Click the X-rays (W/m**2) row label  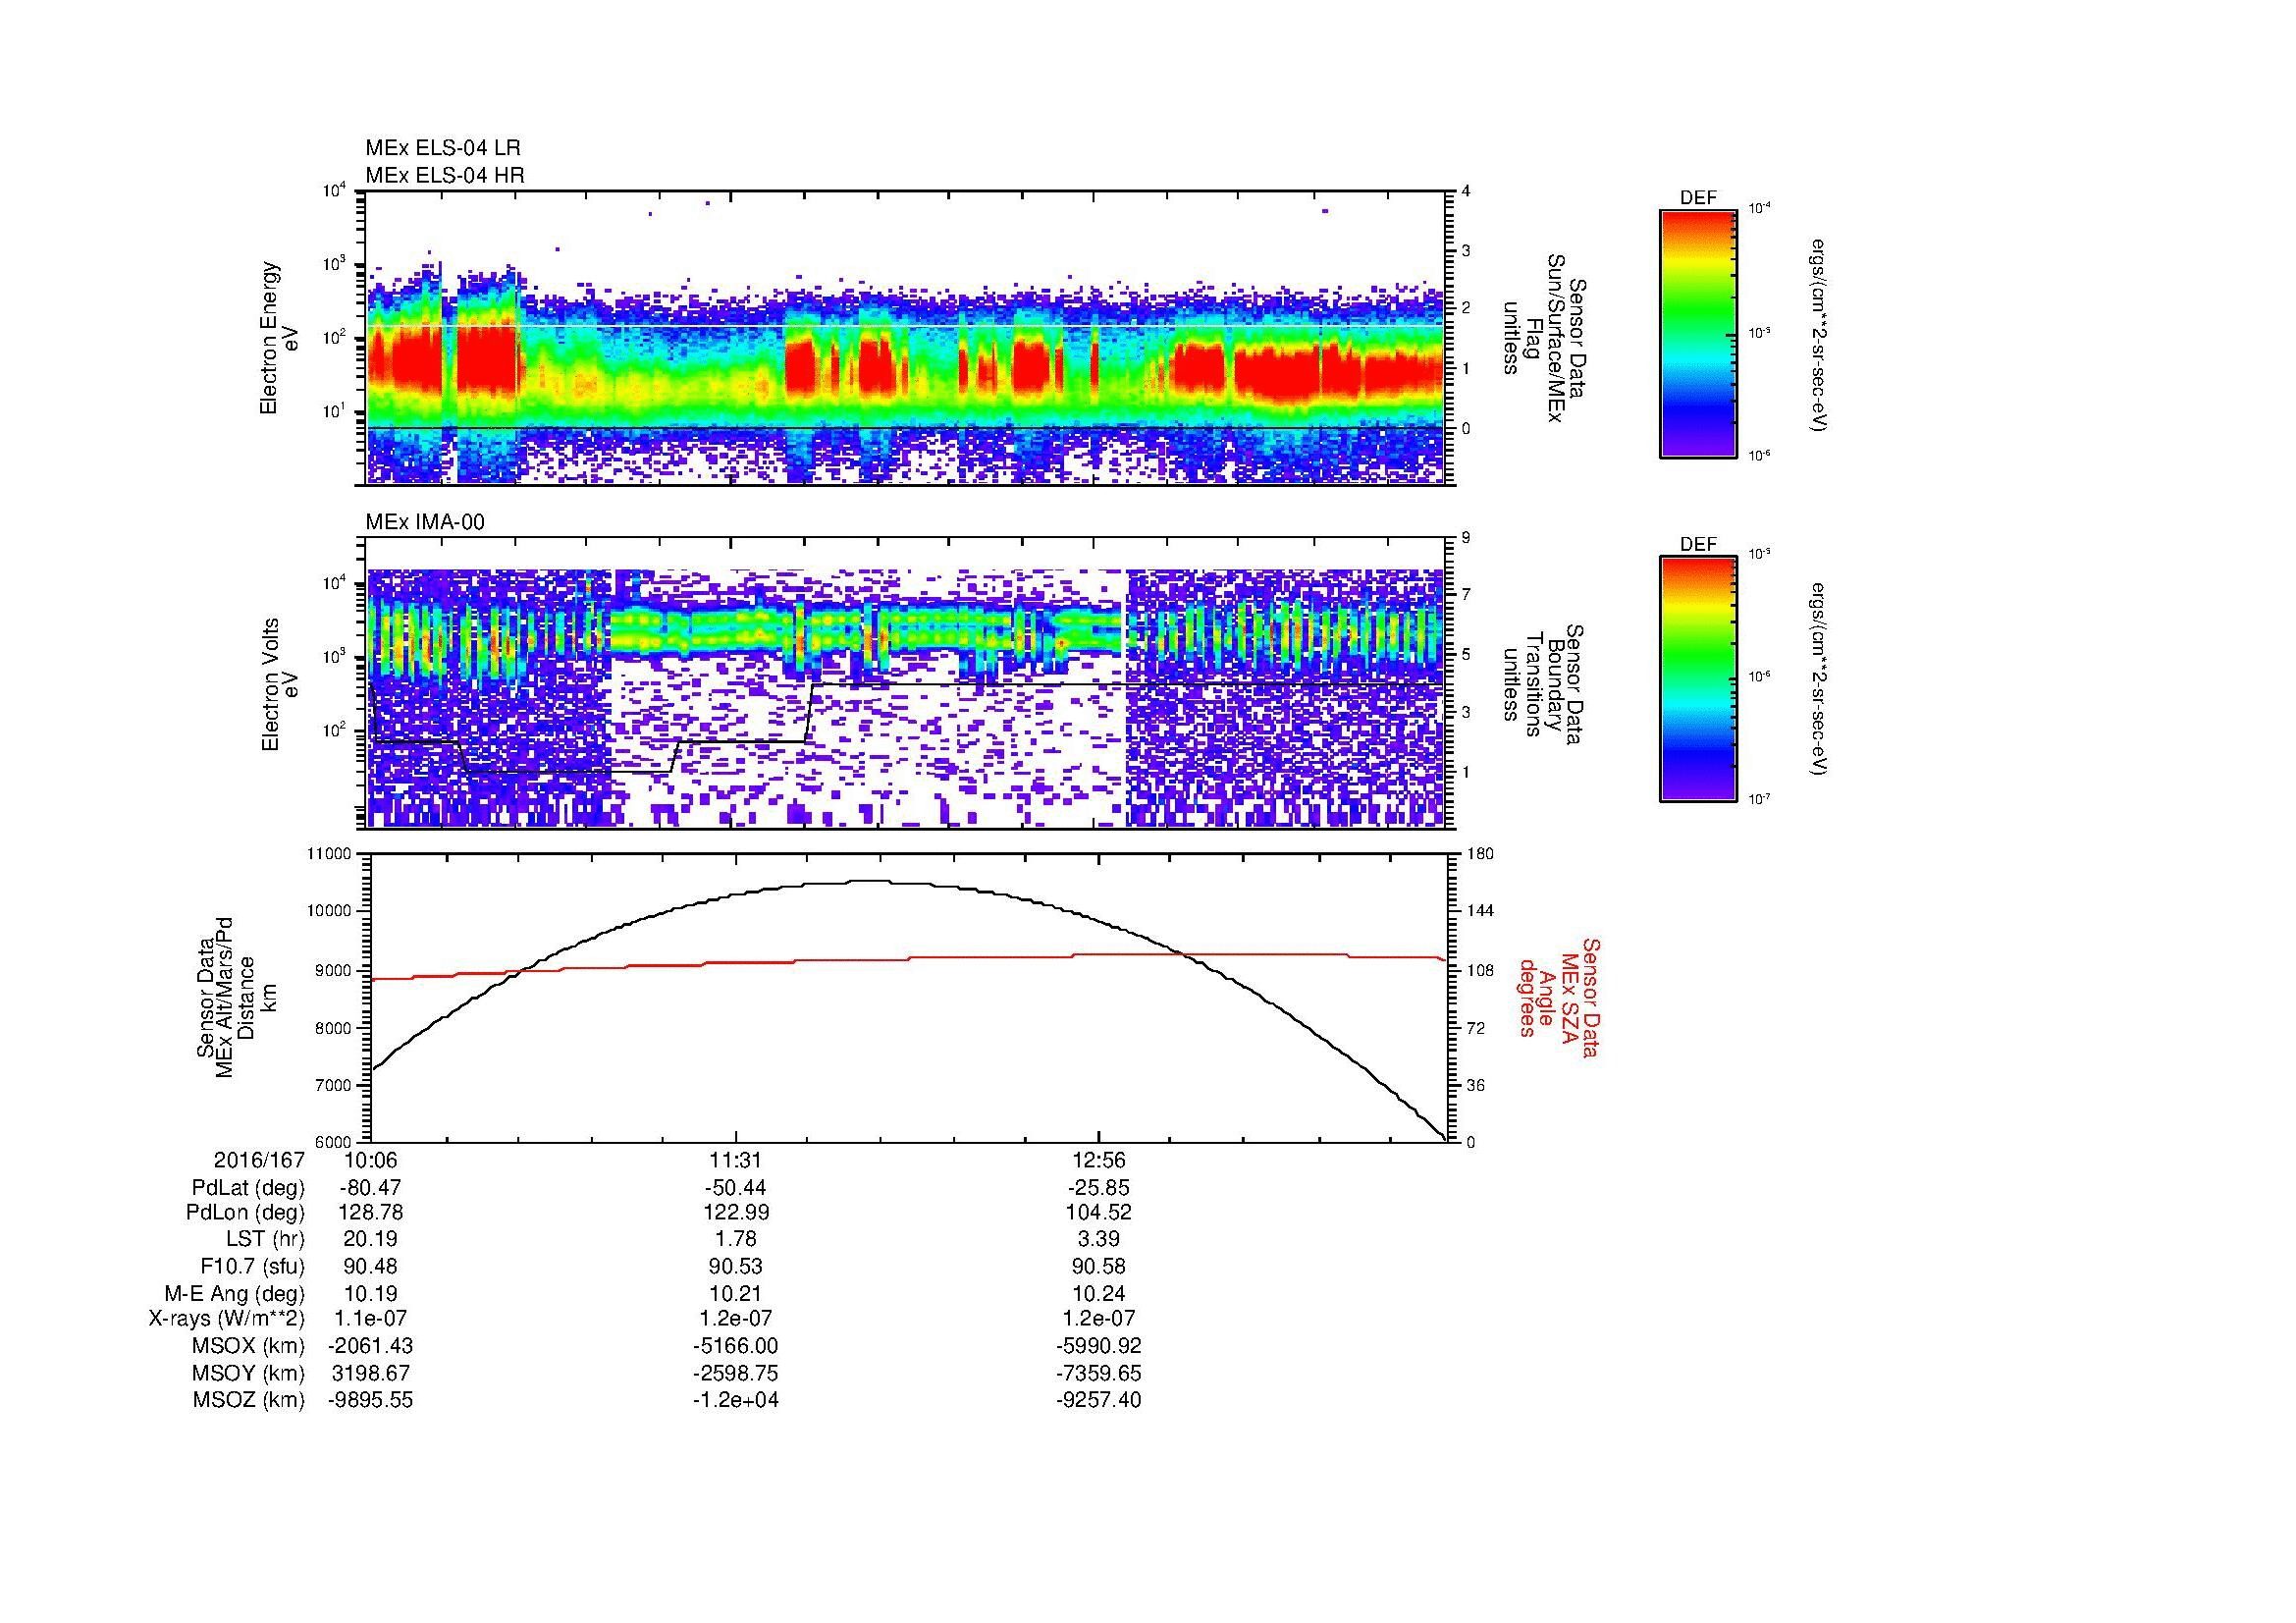[x=227, y=1319]
